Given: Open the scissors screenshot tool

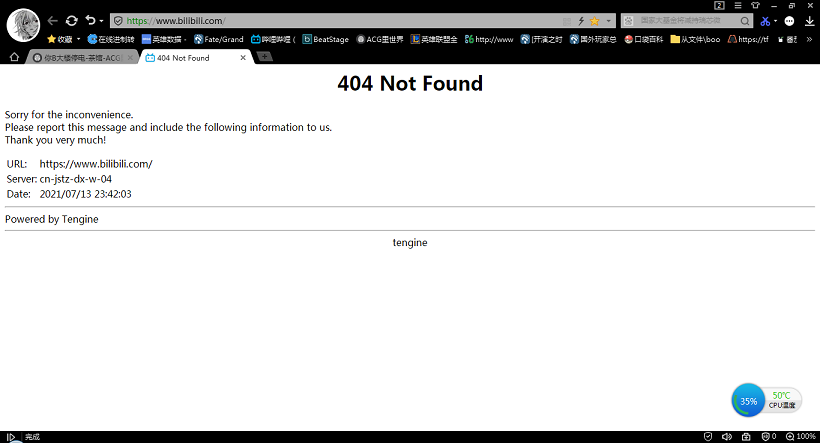Looking at the screenshot, I should [x=765, y=21].
